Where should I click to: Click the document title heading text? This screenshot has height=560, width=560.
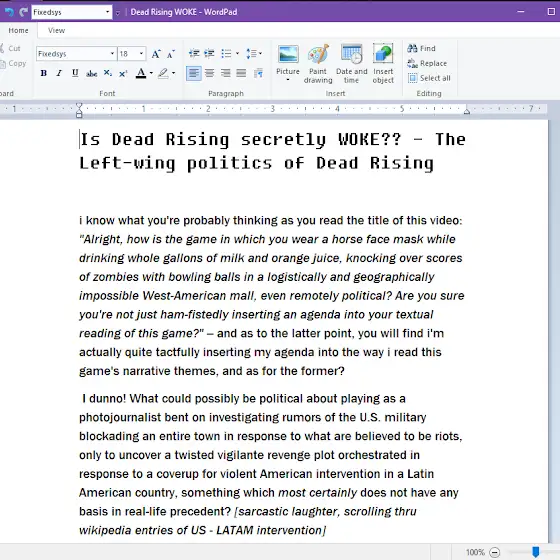[x=273, y=151]
